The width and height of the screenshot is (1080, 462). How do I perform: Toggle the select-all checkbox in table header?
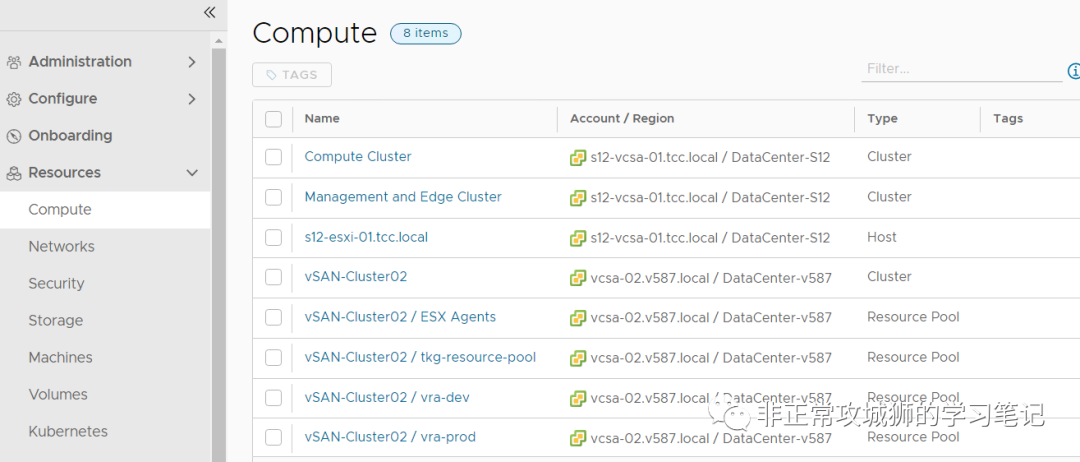coord(273,119)
